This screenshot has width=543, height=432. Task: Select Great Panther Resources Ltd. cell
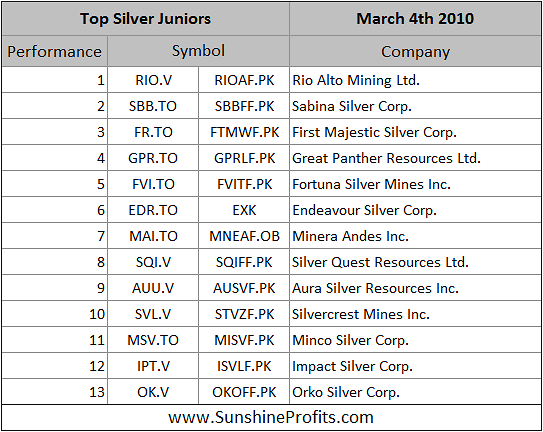pyautogui.click(x=415, y=158)
